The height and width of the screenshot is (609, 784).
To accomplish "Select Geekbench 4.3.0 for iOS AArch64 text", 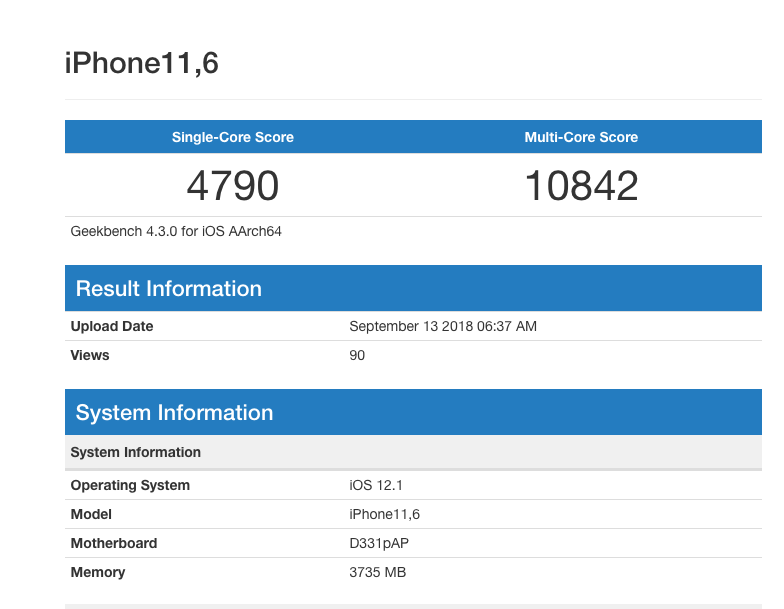I will (x=176, y=232).
